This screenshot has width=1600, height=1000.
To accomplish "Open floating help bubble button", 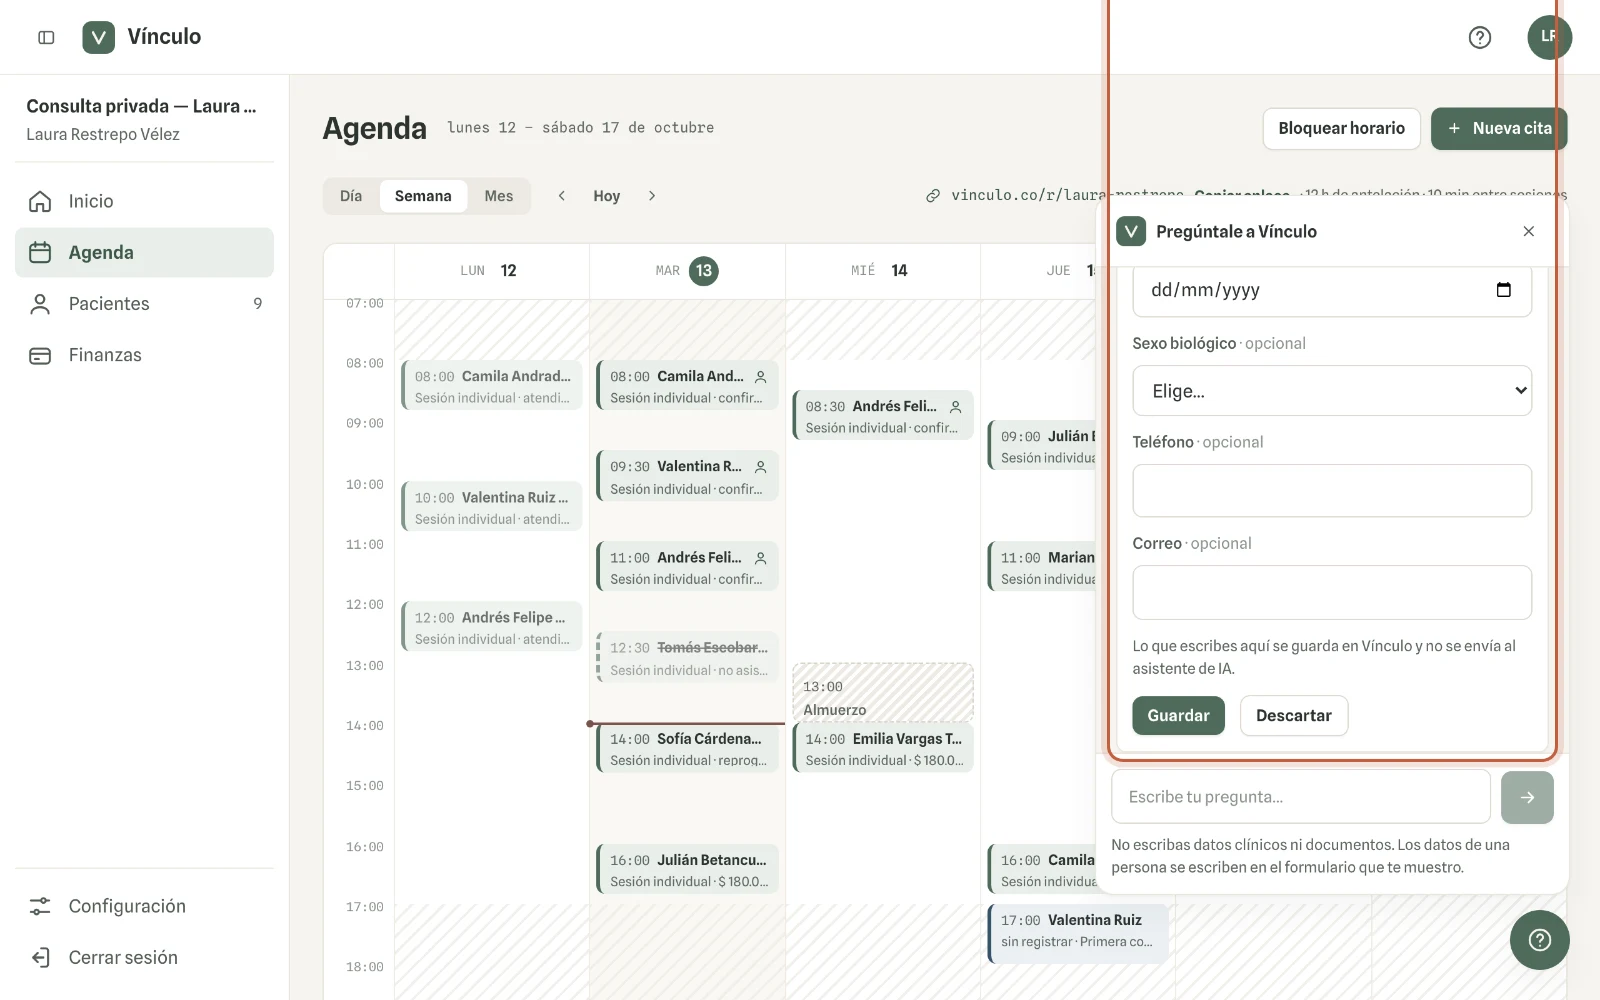I will (x=1540, y=940).
